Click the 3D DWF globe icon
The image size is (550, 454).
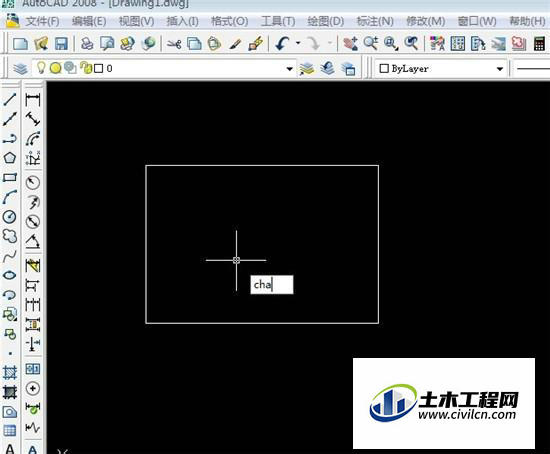pyautogui.click(x=148, y=44)
